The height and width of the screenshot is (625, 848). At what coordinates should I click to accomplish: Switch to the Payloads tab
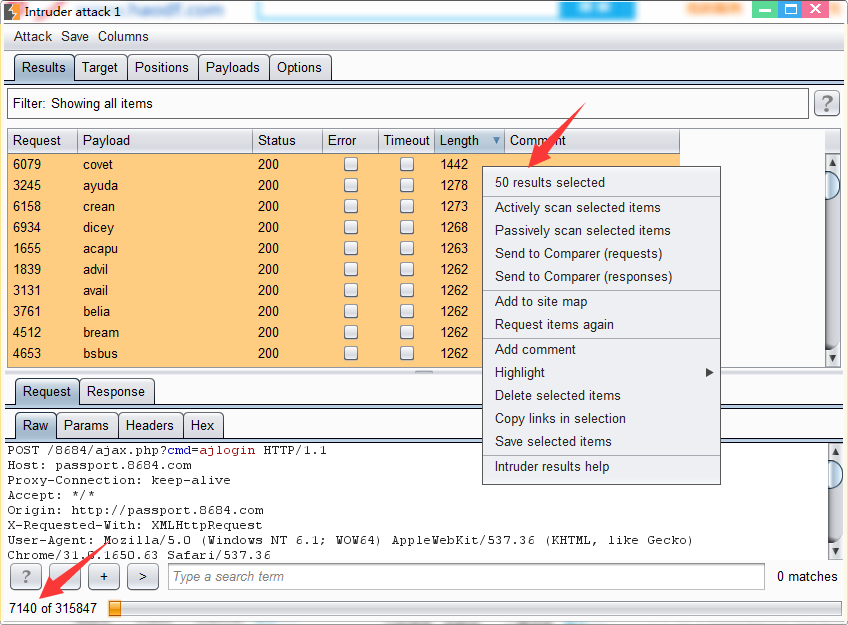click(233, 68)
